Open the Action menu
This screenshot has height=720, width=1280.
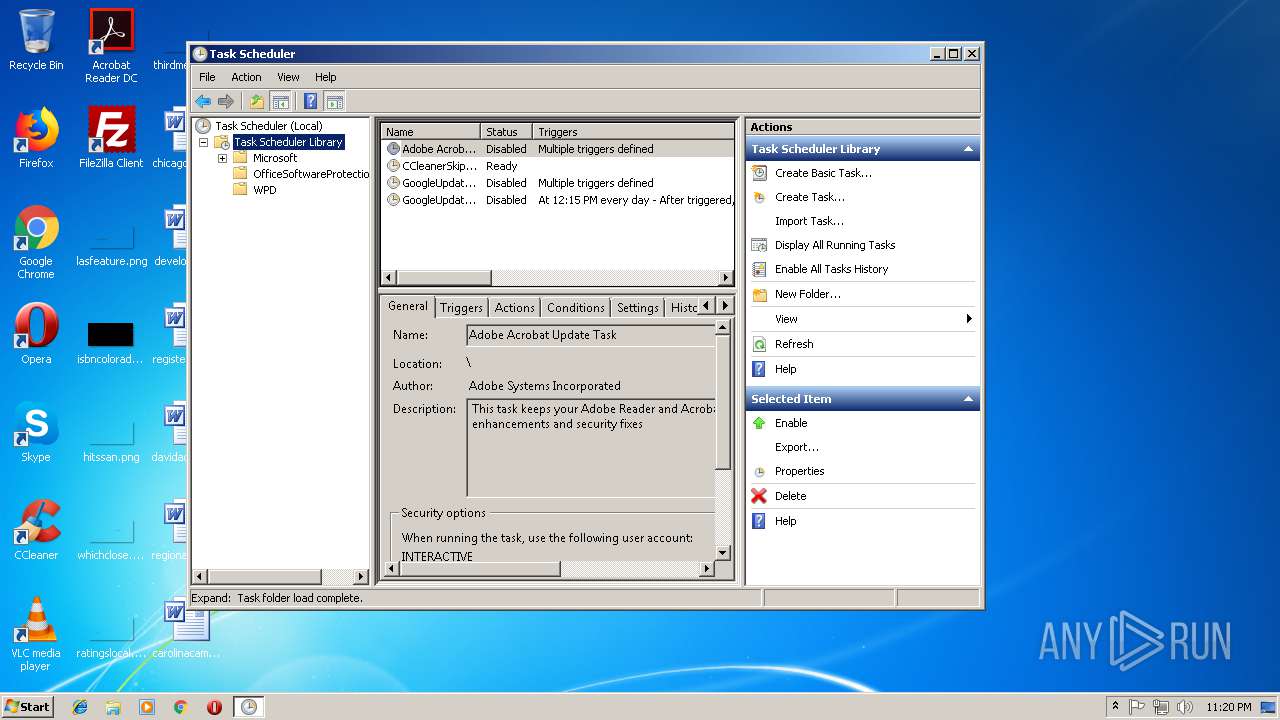[246, 77]
